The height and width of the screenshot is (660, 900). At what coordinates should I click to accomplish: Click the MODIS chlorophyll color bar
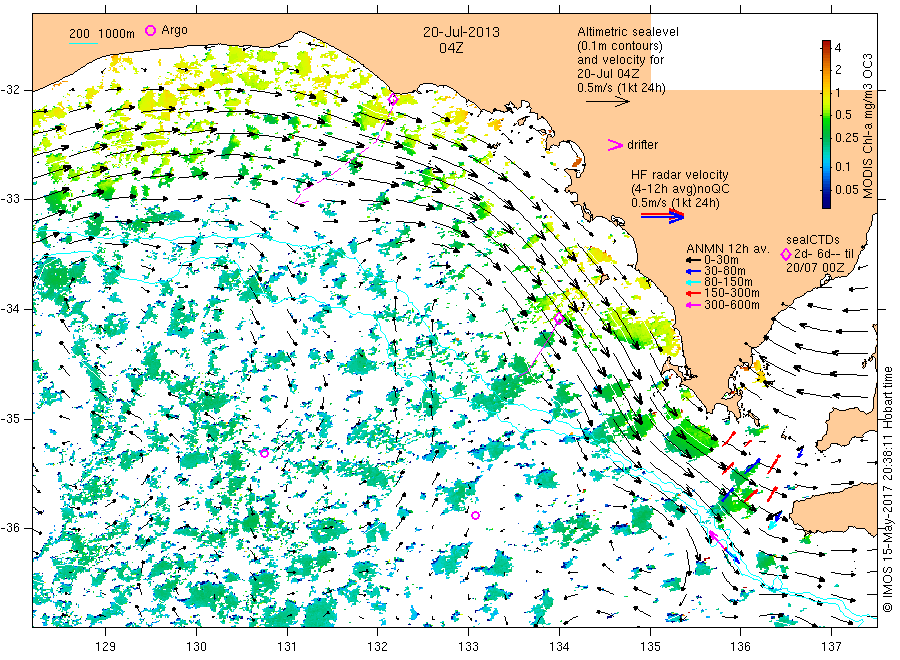[x=826, y=124]
